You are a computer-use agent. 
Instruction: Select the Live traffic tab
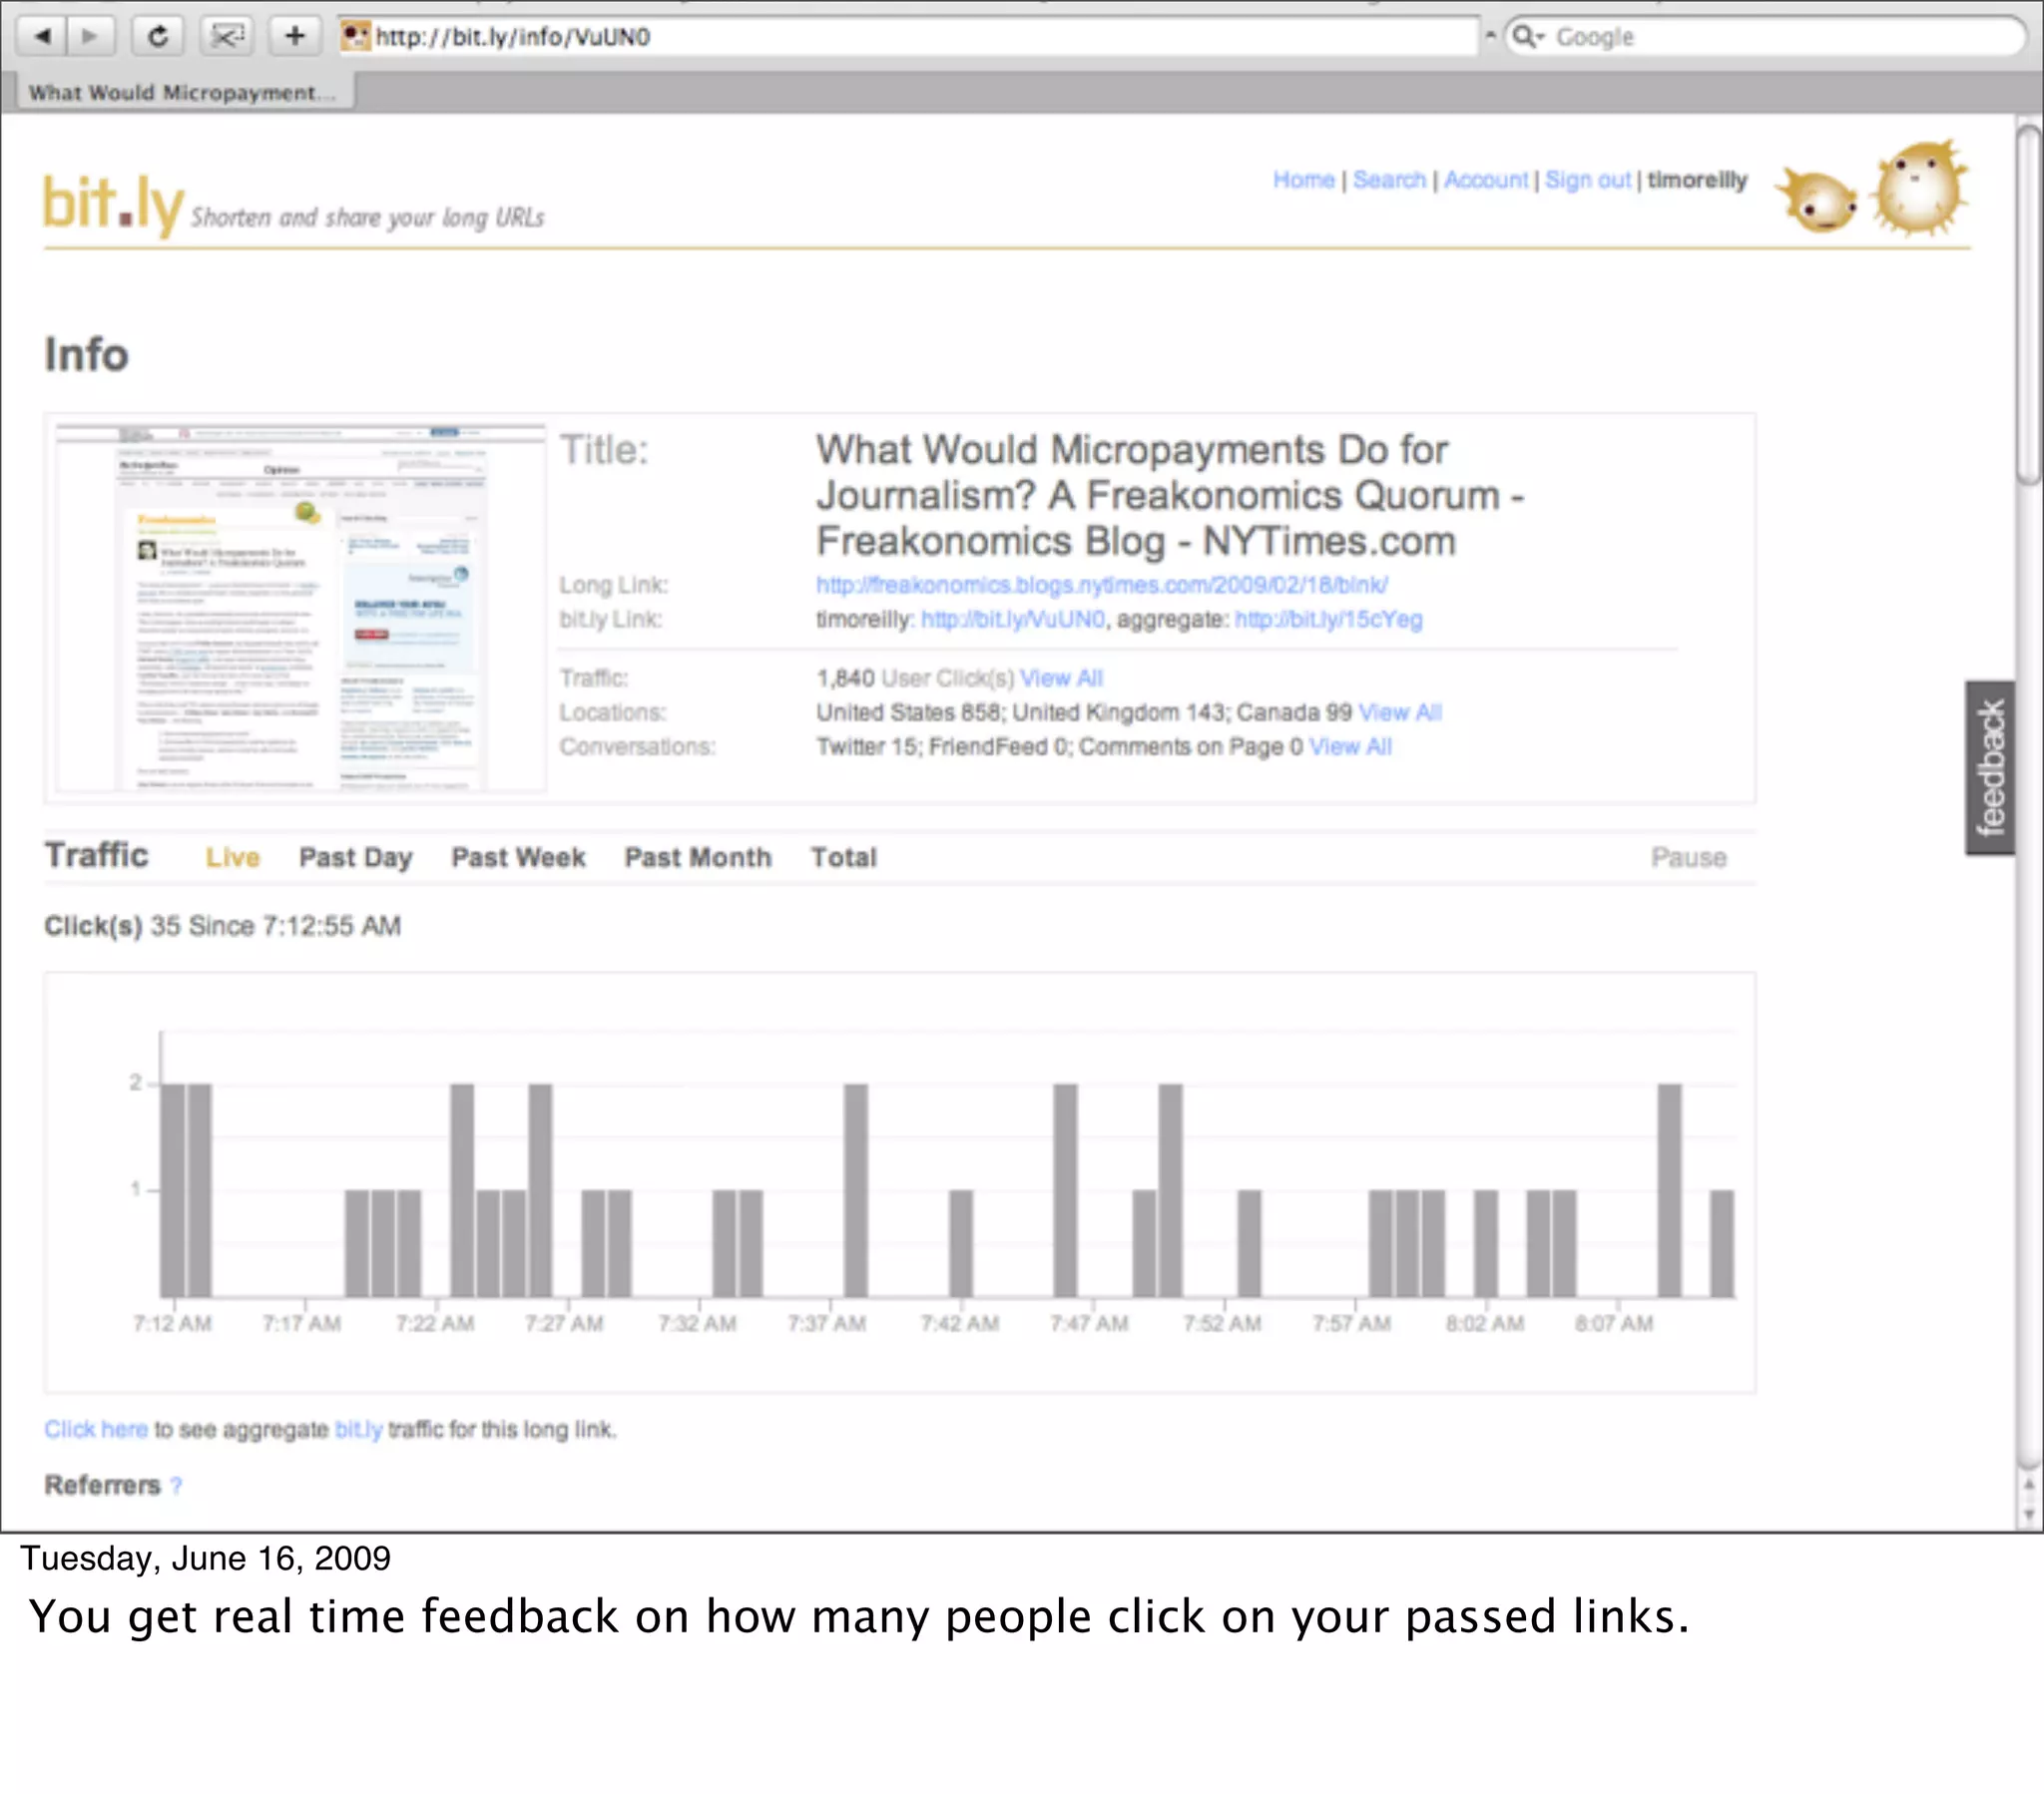(232, 857)
